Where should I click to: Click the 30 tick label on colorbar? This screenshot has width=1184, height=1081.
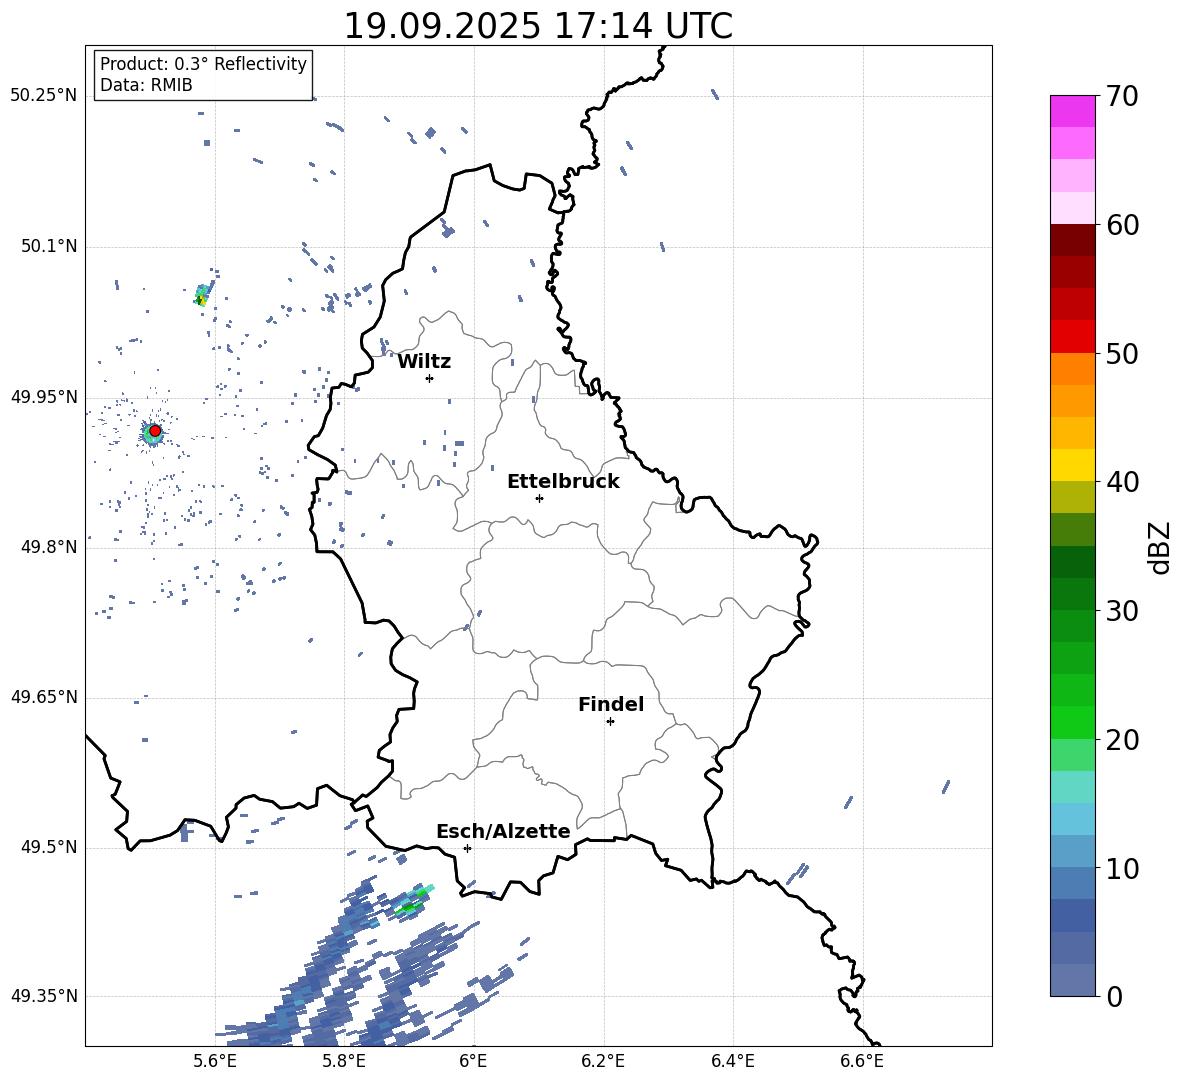point(1122,611)
